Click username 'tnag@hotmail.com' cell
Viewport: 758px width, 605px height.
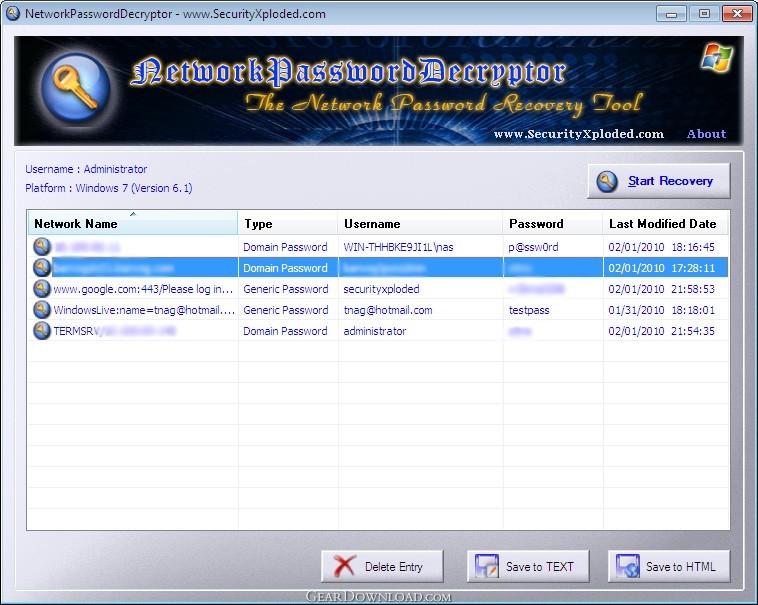pos(388,310)
